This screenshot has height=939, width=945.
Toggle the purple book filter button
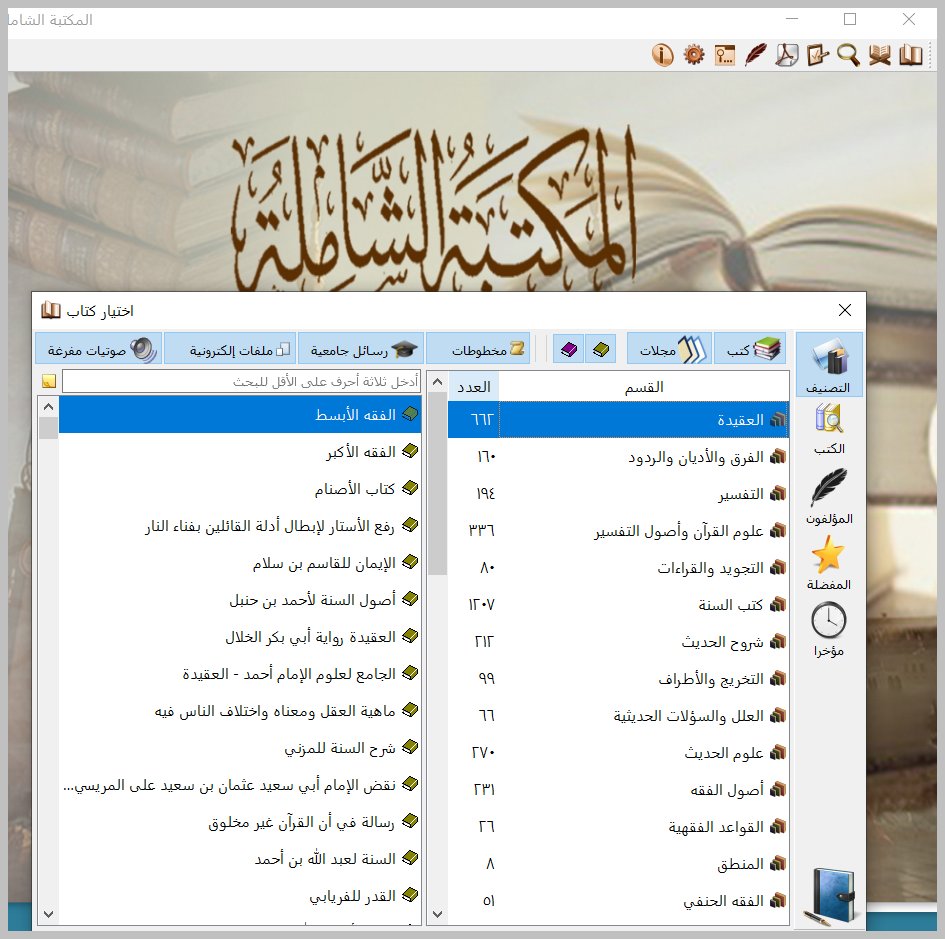pos(569,349)
